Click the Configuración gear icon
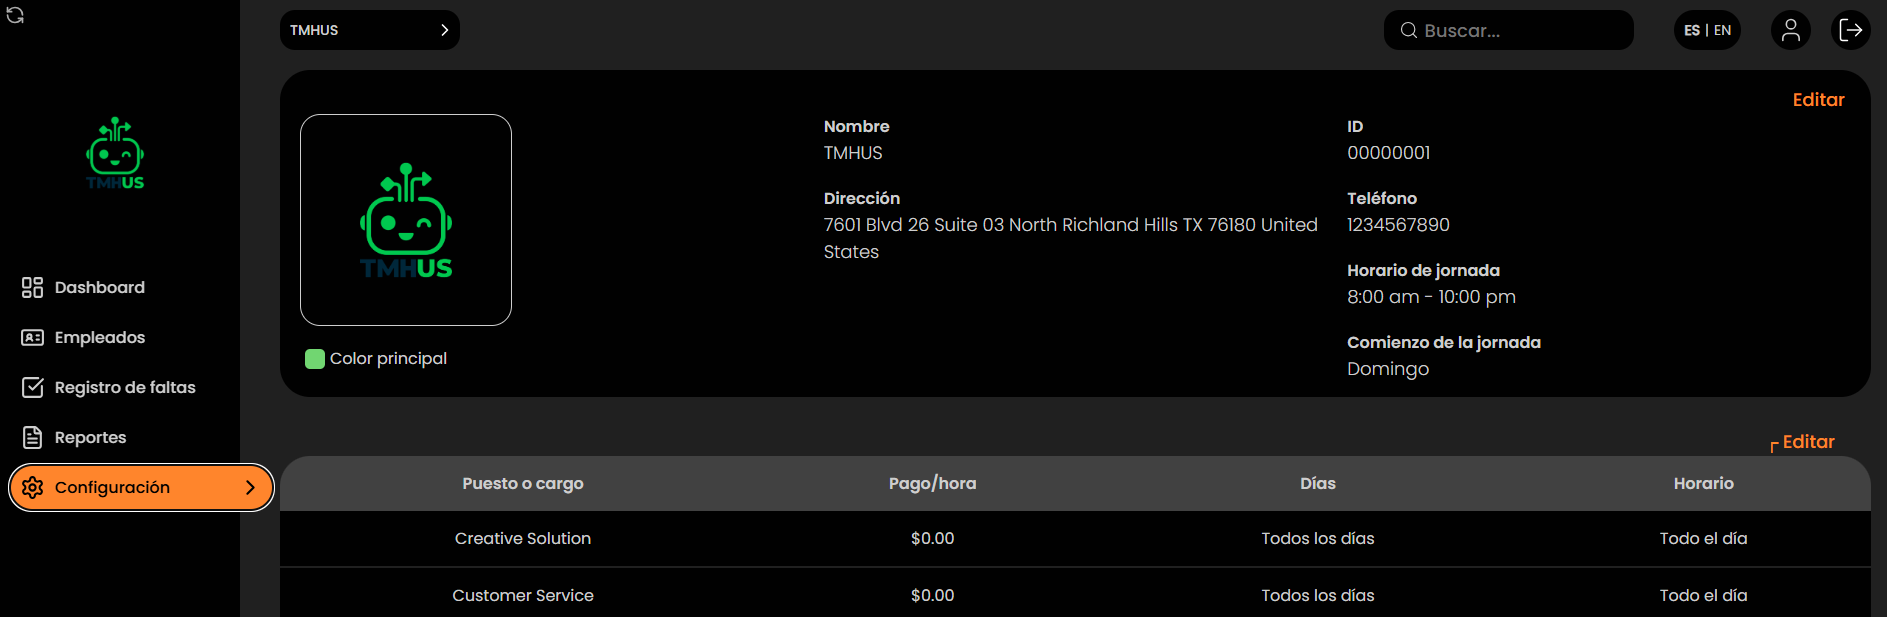This screenshot has height=617, width=1887. [x=32, y=488]
